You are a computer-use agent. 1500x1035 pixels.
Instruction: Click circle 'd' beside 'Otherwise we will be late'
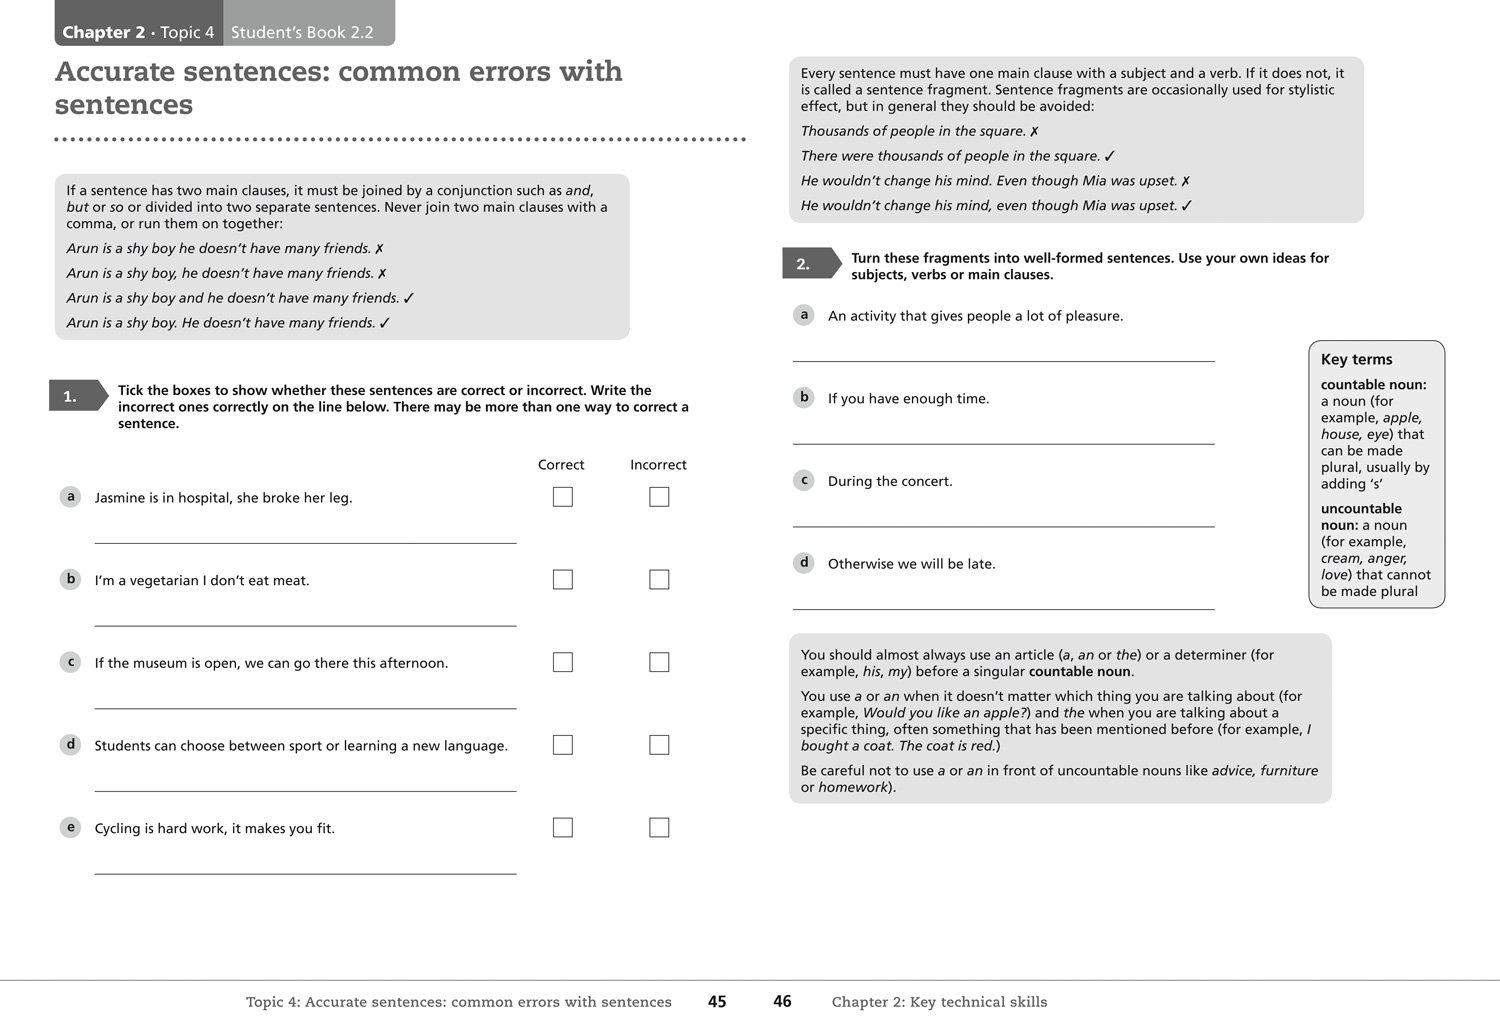[x=804, y=563]
